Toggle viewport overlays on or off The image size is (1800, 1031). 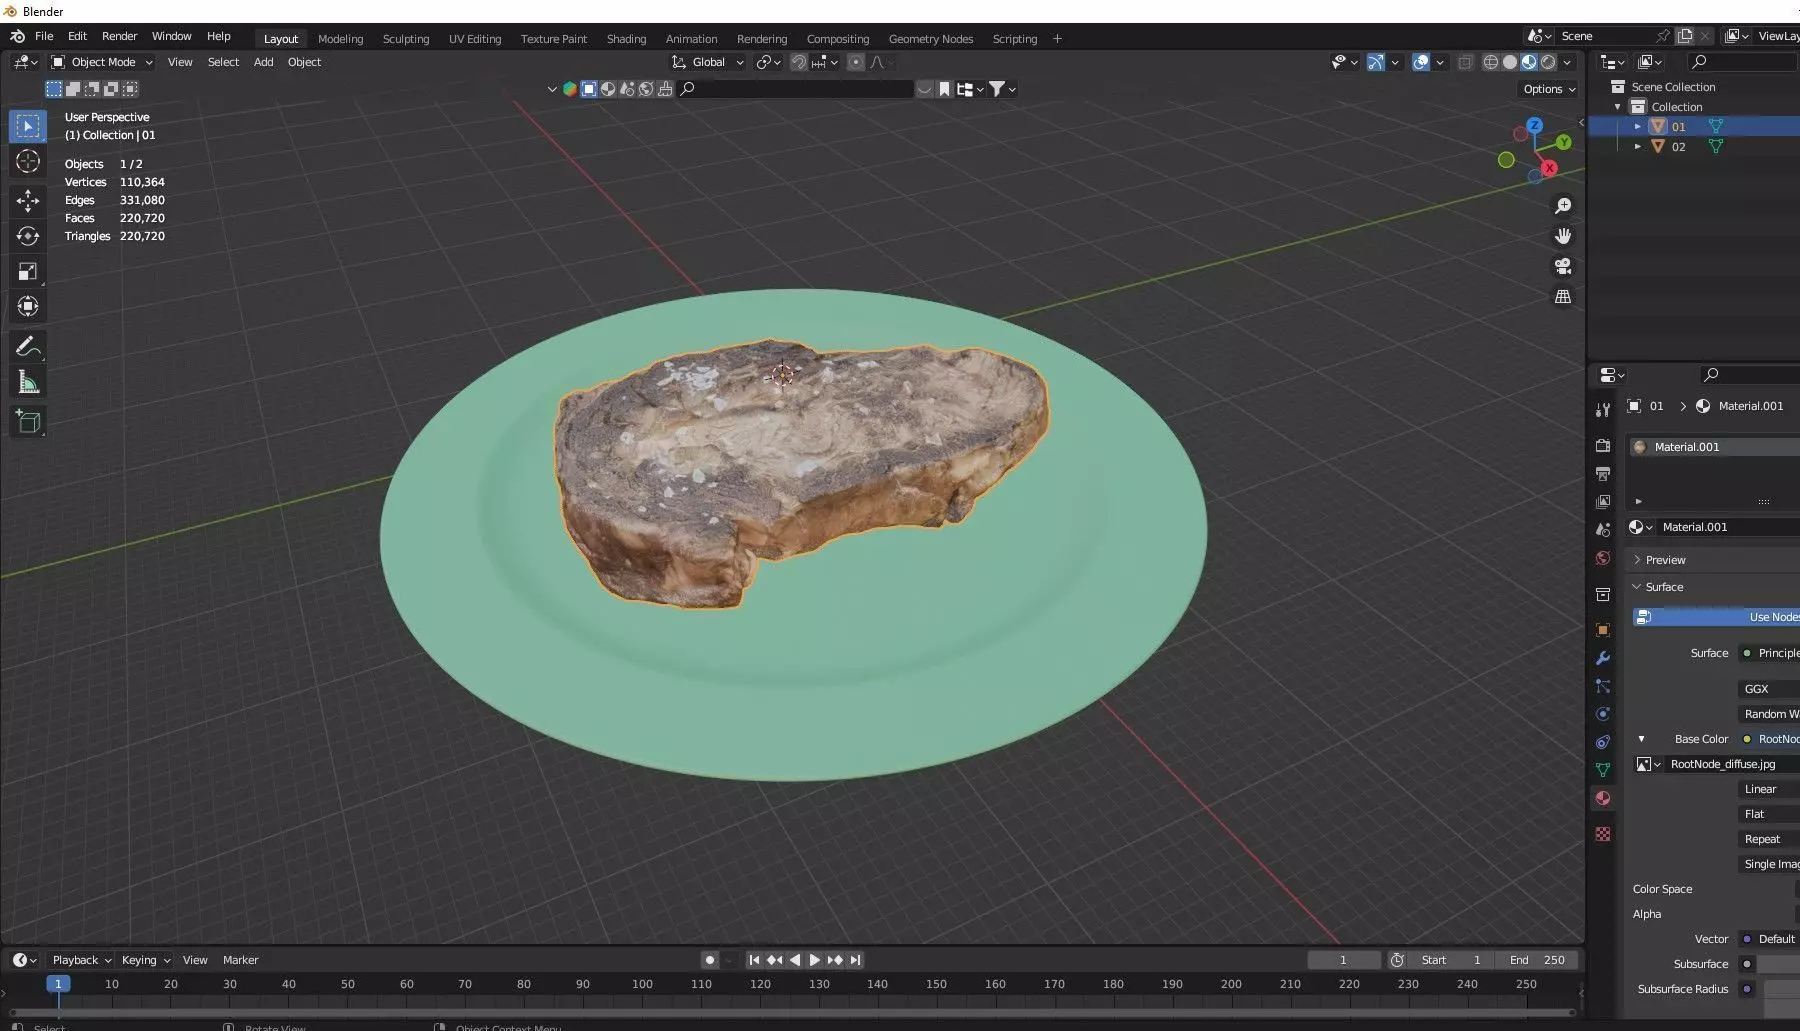click(x=1421, y=62)
